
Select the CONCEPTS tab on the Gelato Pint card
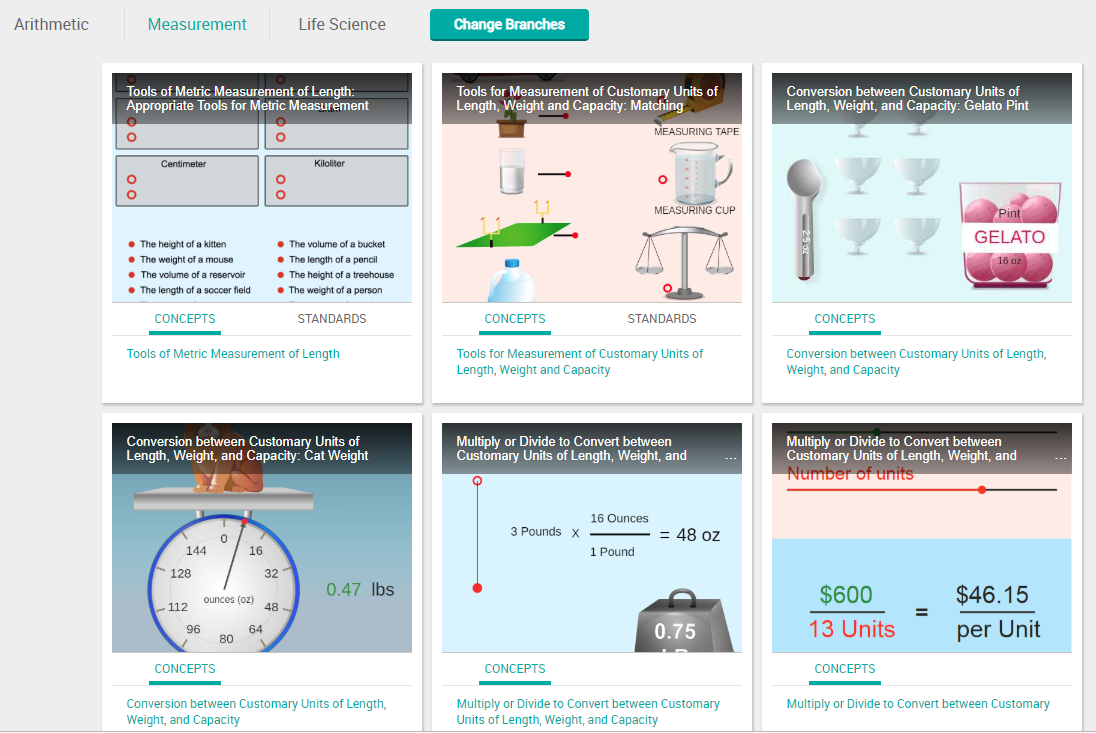point(844,318)
